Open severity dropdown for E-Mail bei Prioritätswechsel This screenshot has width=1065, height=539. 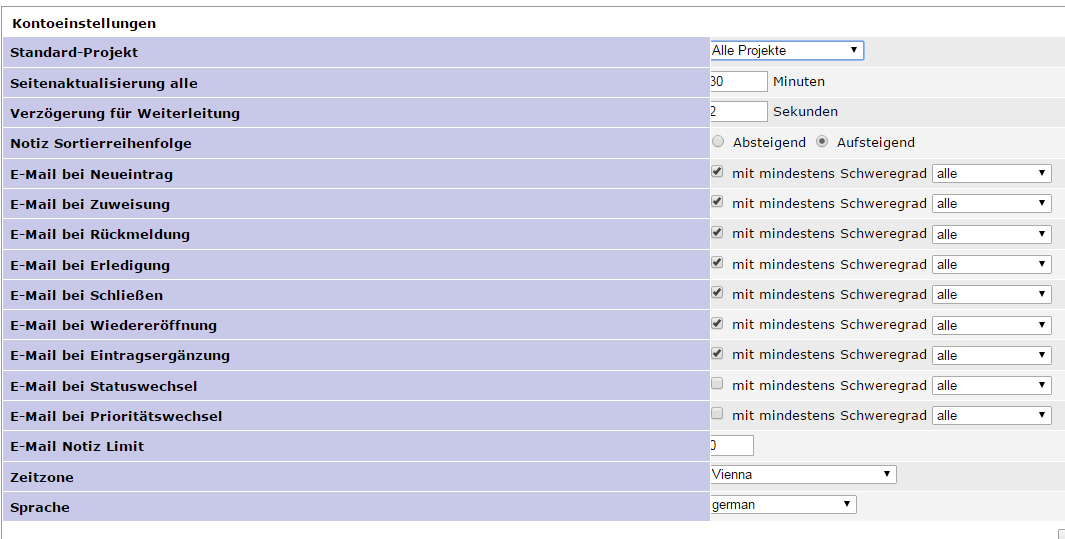(x=992, y=415)
